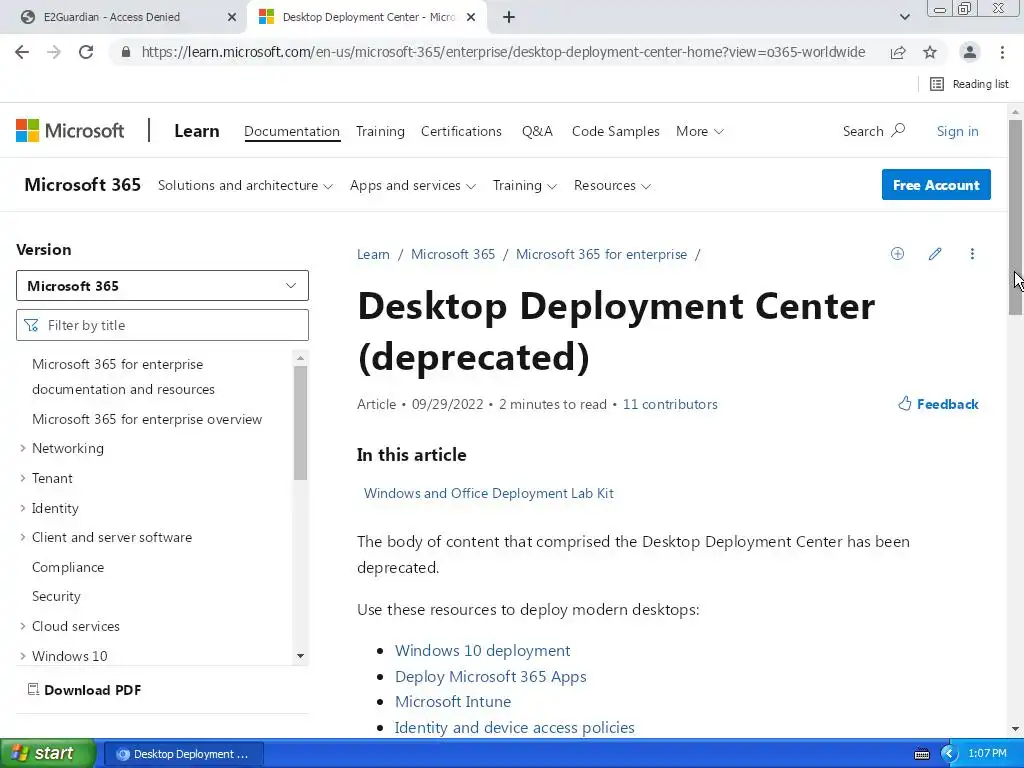Expand Client and server software node
The image size is (1024, 768).
(x=23, y=537)
